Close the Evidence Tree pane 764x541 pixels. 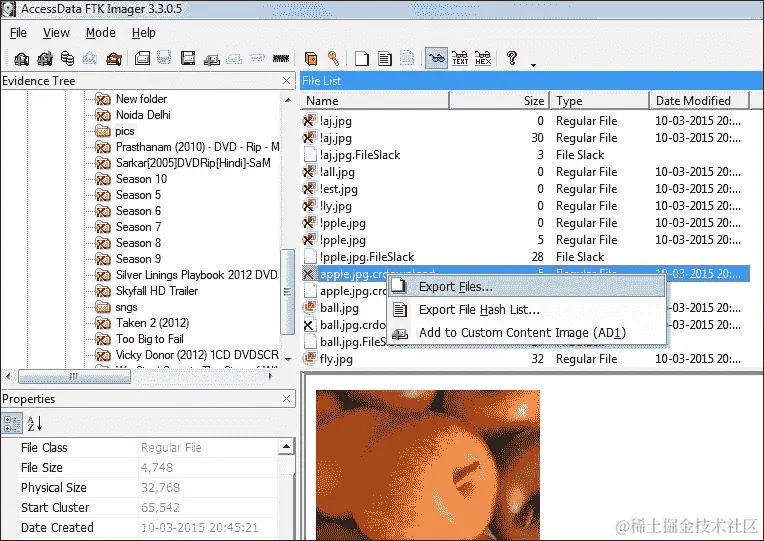[286, 80]
